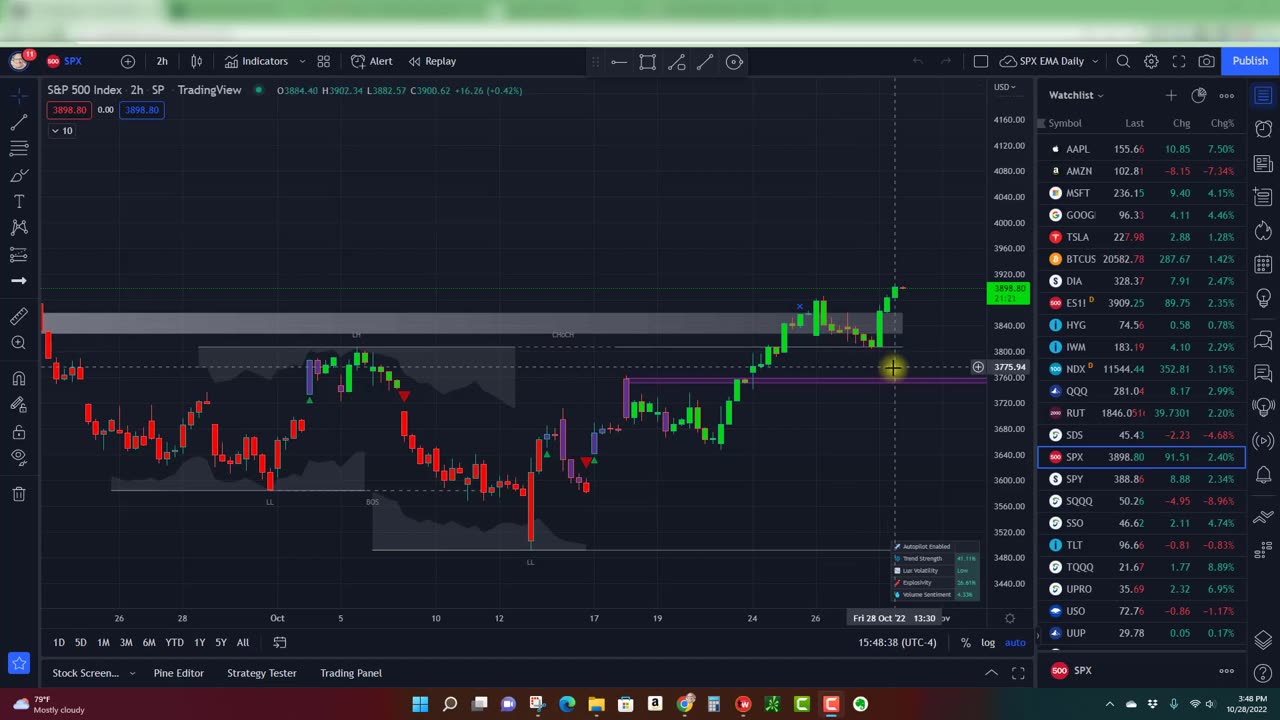
Task: Hide all drawings with eye icon
Action: click(18, 457)
